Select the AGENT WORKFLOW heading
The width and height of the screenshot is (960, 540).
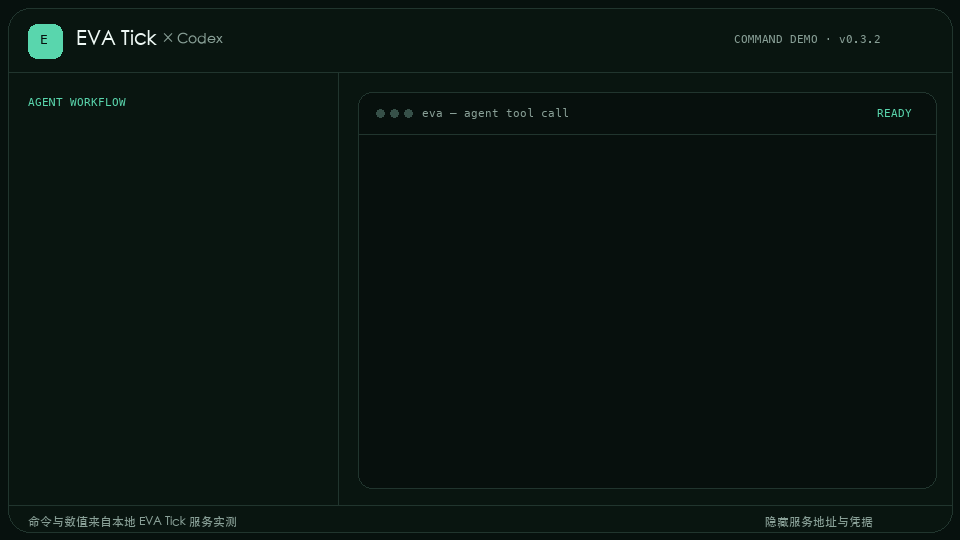[77, 102]
